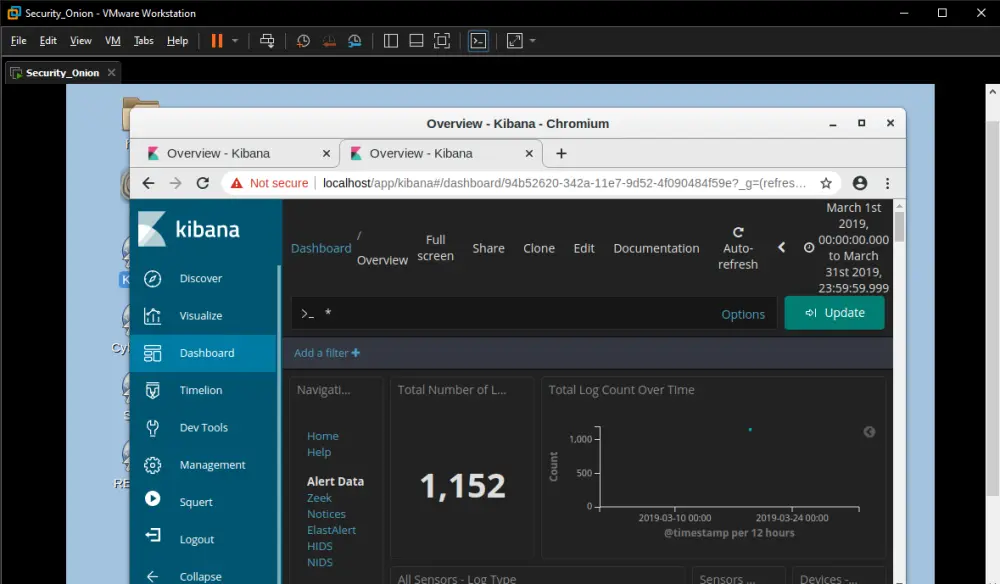Viewport: 1000px width, 584px height.
Task: Expand the VM power options dropdown
Action: click(235, 41)
